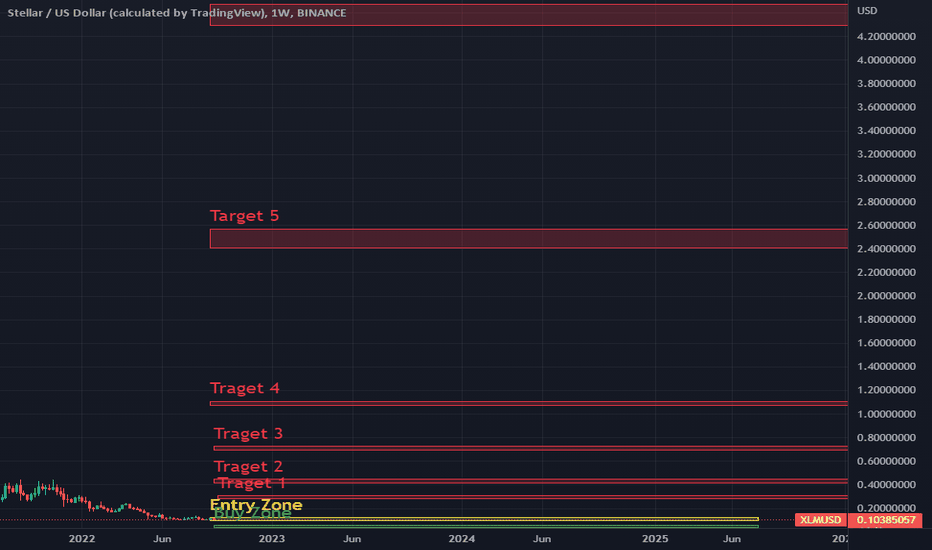Click the 0.60000000 price axis label
932x550 pixels.
click(x=886, y=461)
